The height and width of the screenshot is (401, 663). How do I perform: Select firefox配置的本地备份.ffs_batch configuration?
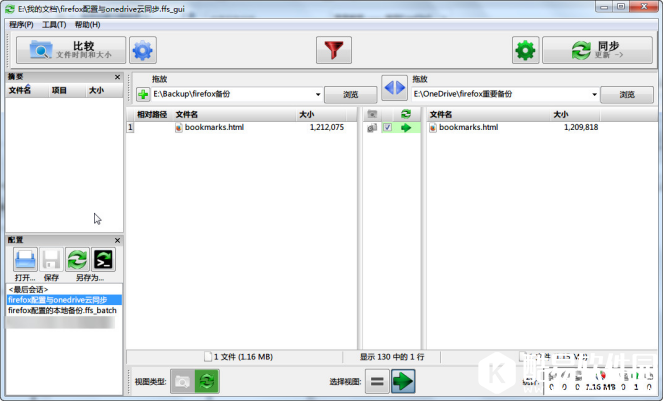tap(62, 310)
